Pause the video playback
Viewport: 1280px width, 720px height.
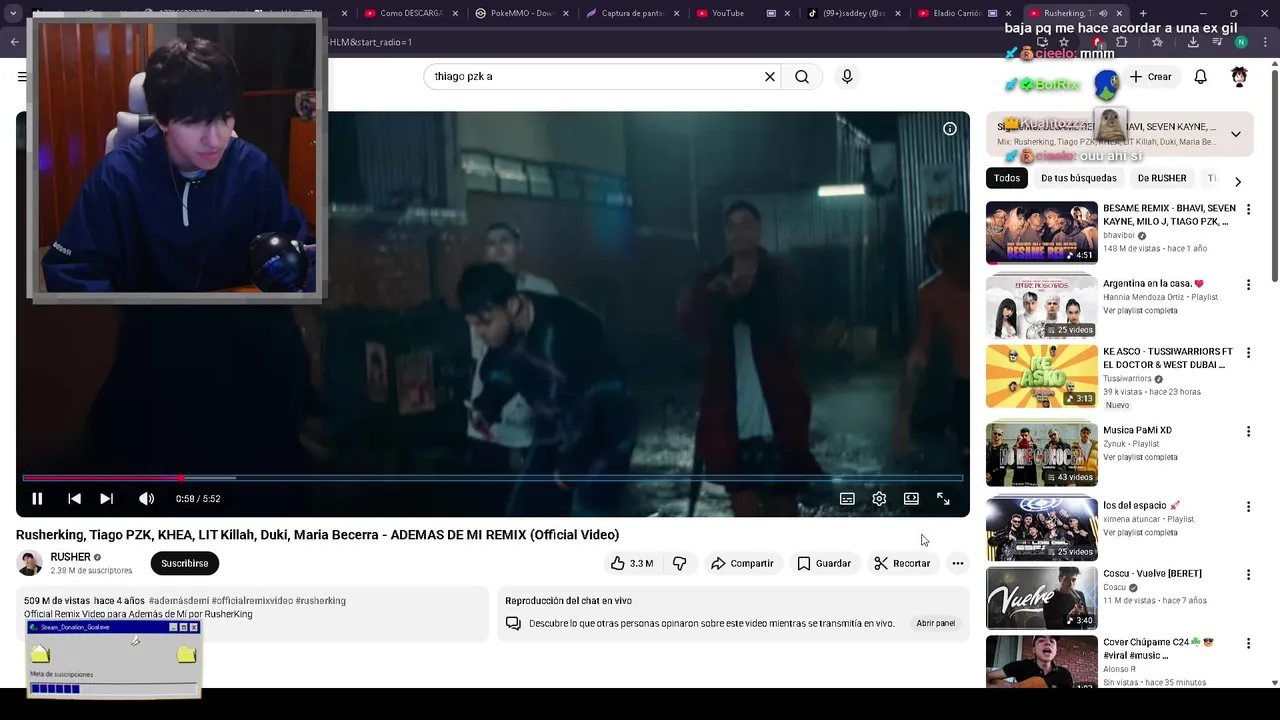(37, 499)
